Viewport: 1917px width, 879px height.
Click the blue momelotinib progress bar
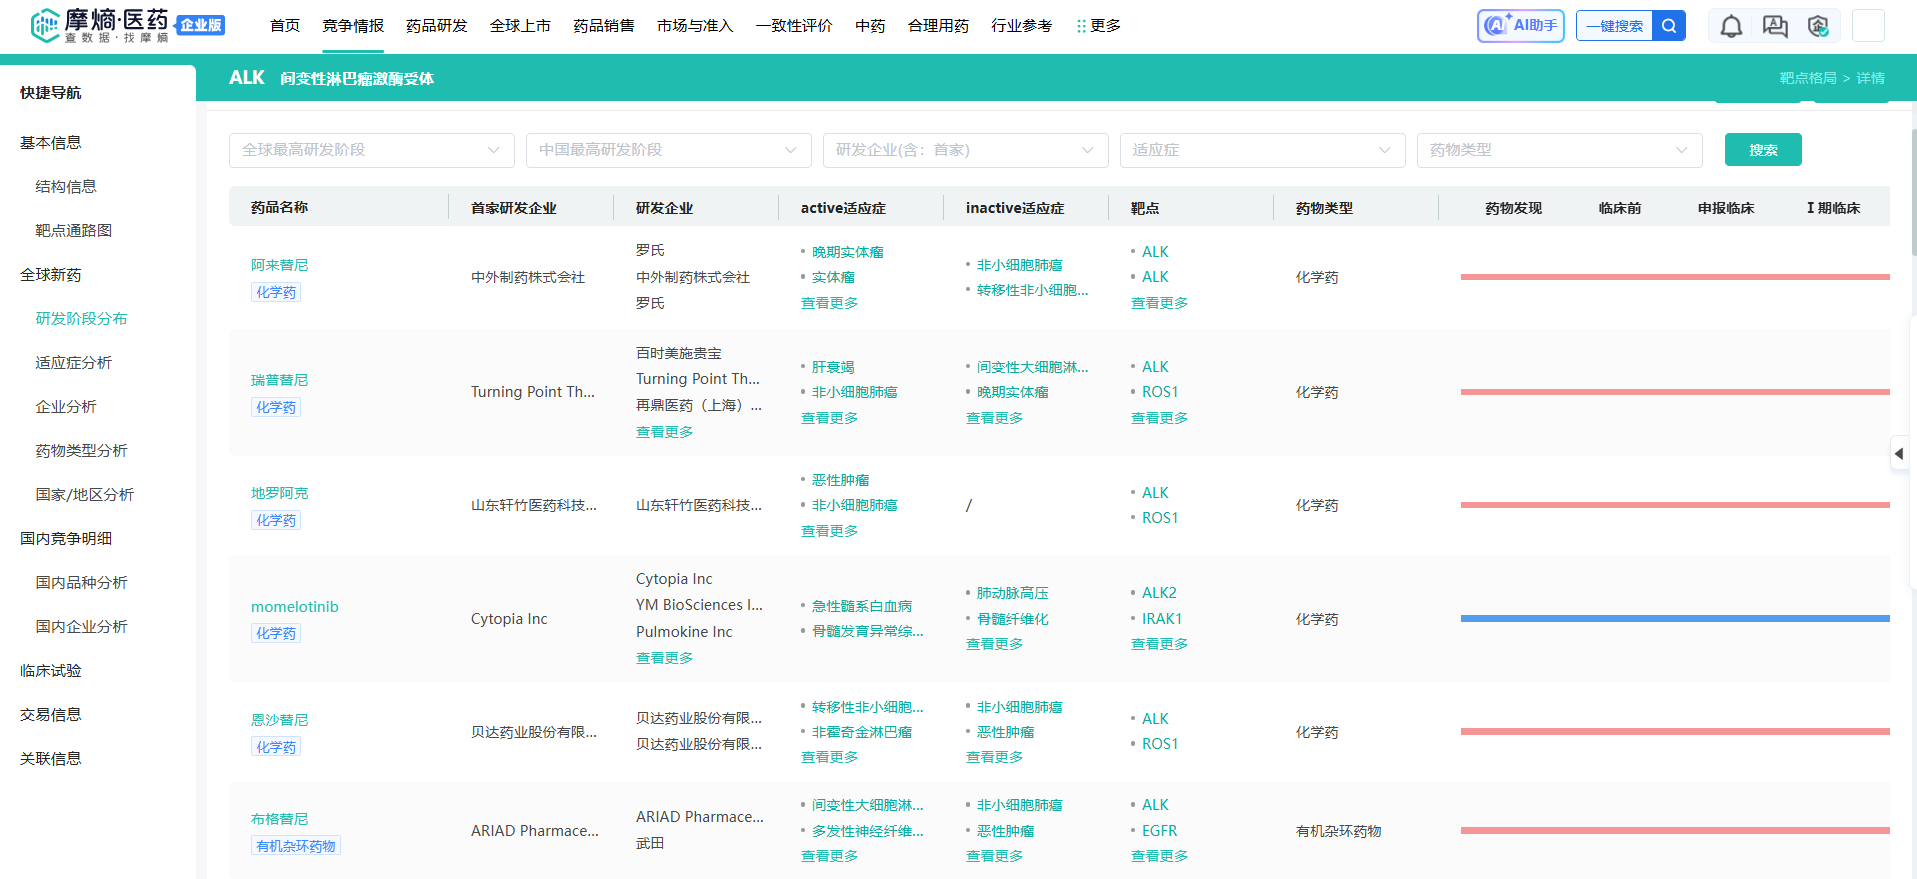coord(1675,619)
